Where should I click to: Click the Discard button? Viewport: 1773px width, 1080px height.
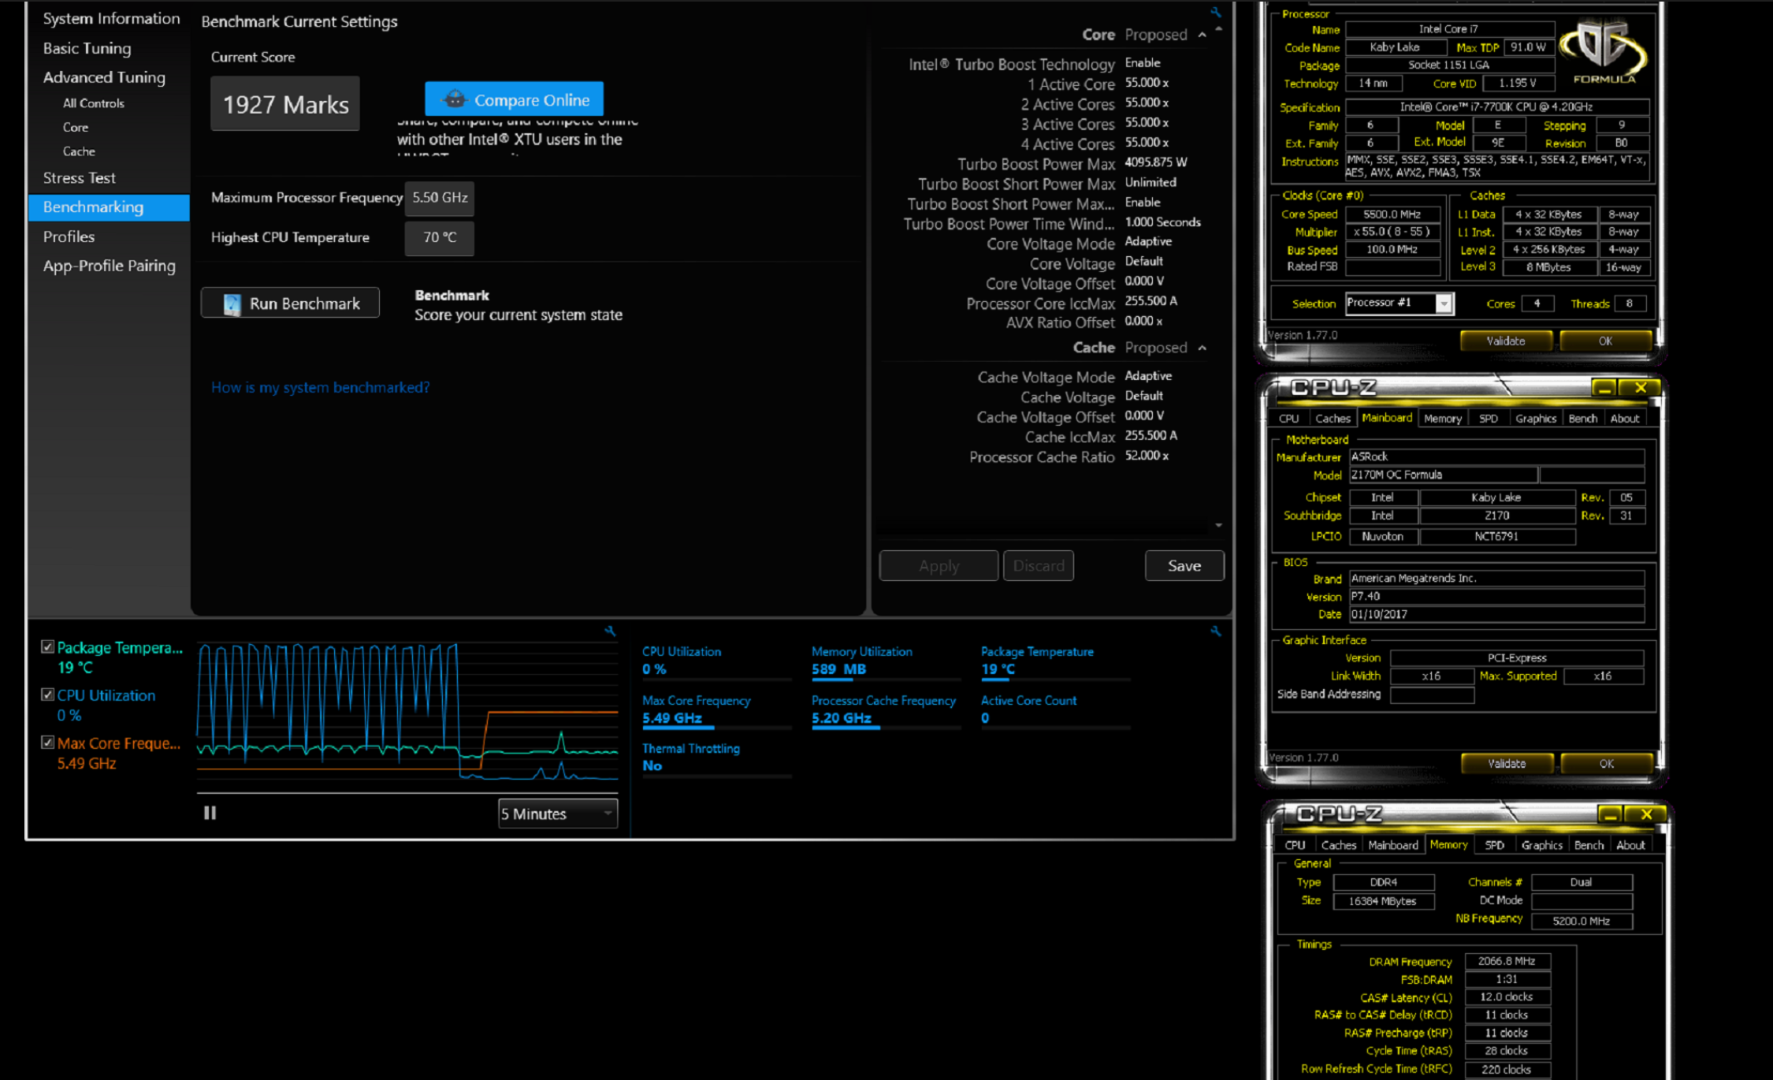point(1038,565)
